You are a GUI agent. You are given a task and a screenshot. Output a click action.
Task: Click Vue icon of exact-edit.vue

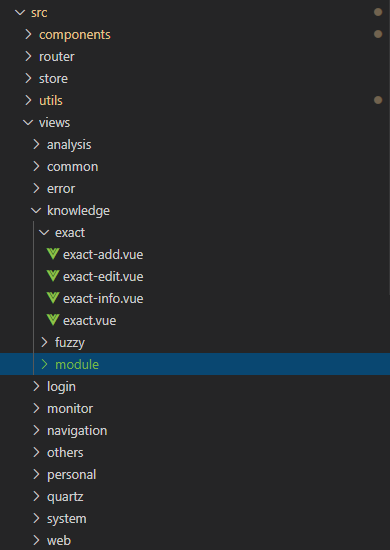53,276
